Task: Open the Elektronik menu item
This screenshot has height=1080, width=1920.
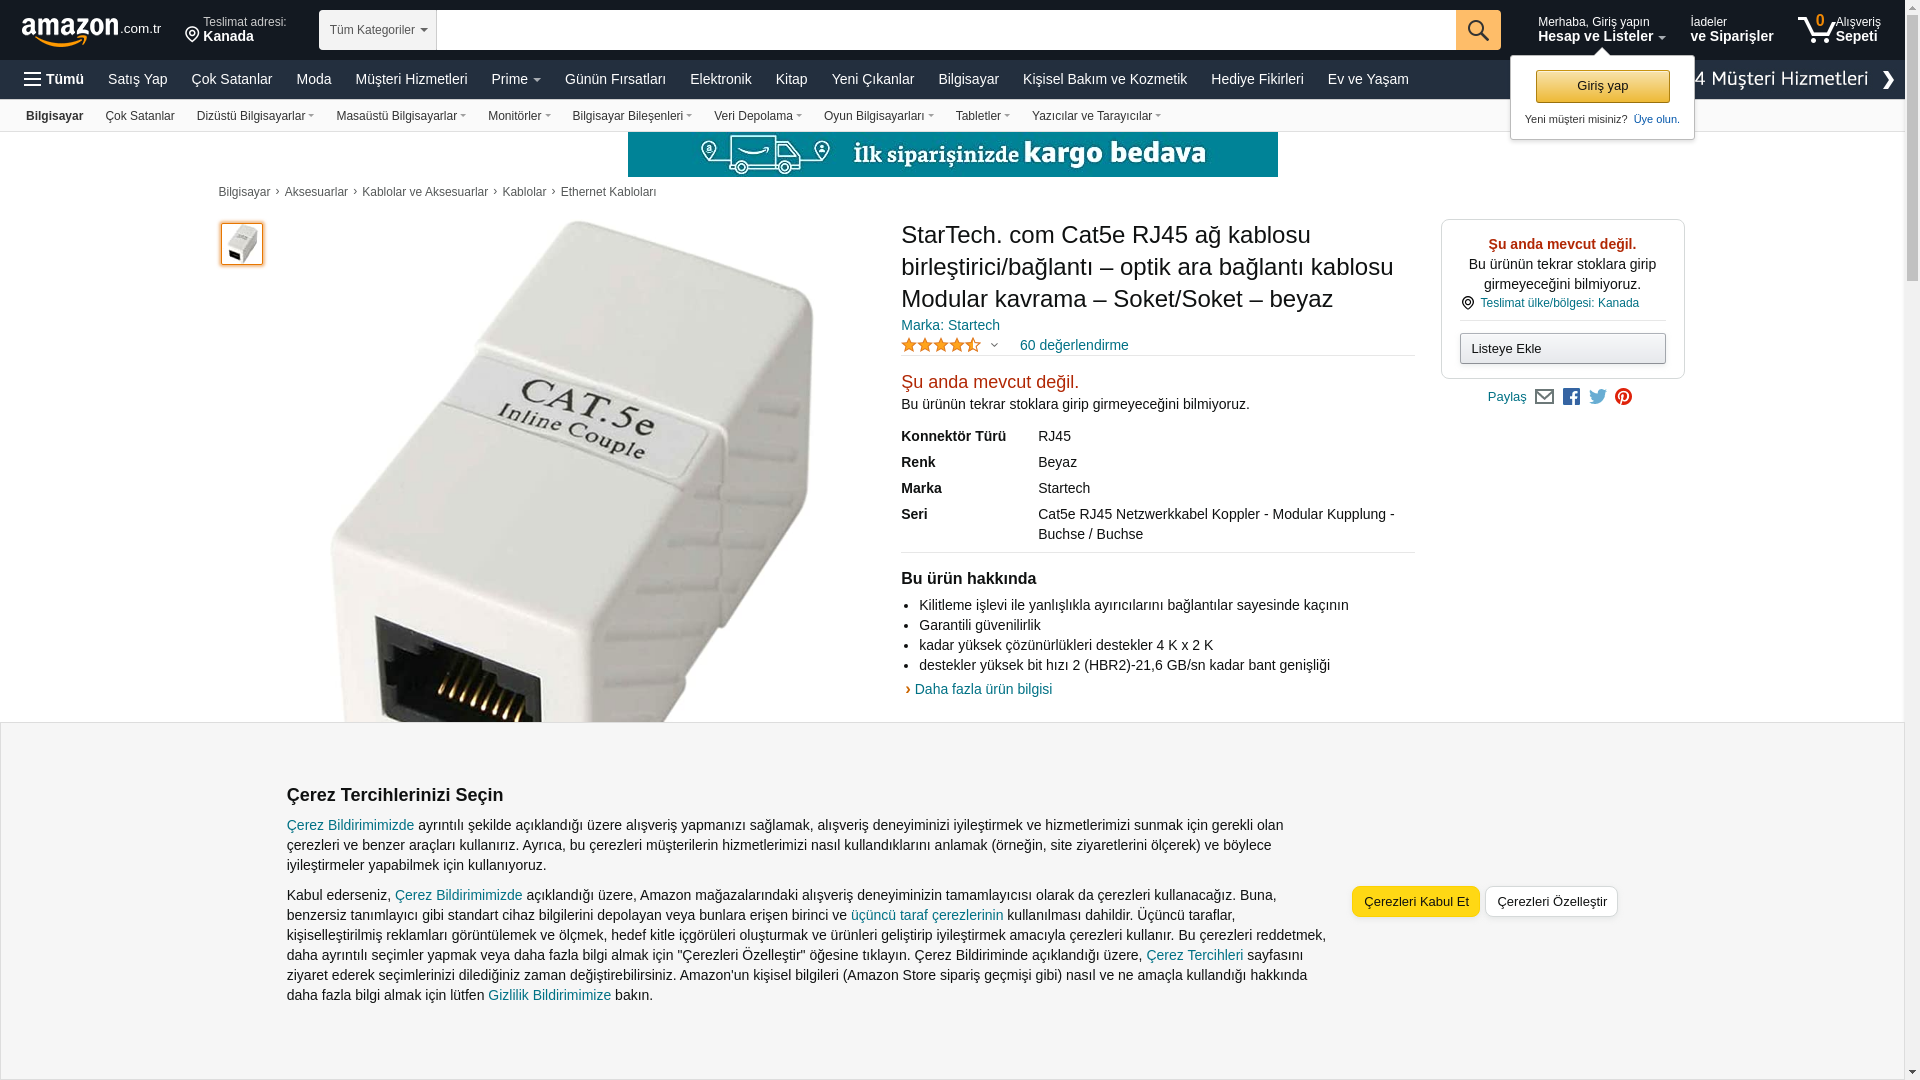Action: [720, 79]
